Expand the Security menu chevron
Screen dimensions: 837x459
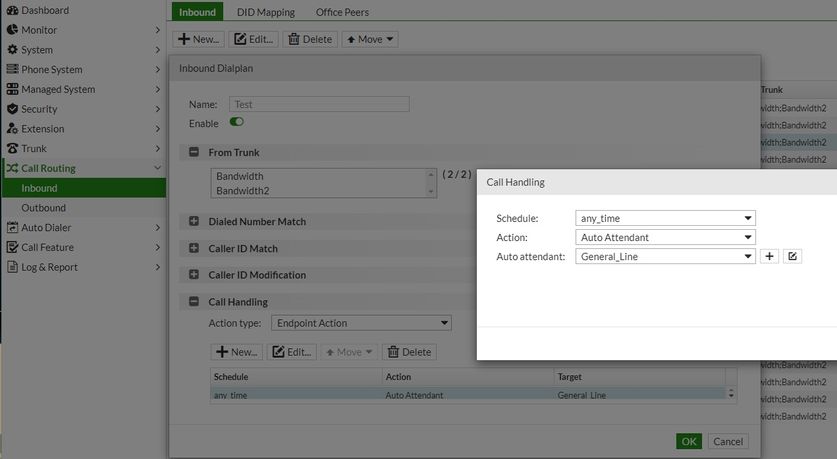click(x=157, y=109)
